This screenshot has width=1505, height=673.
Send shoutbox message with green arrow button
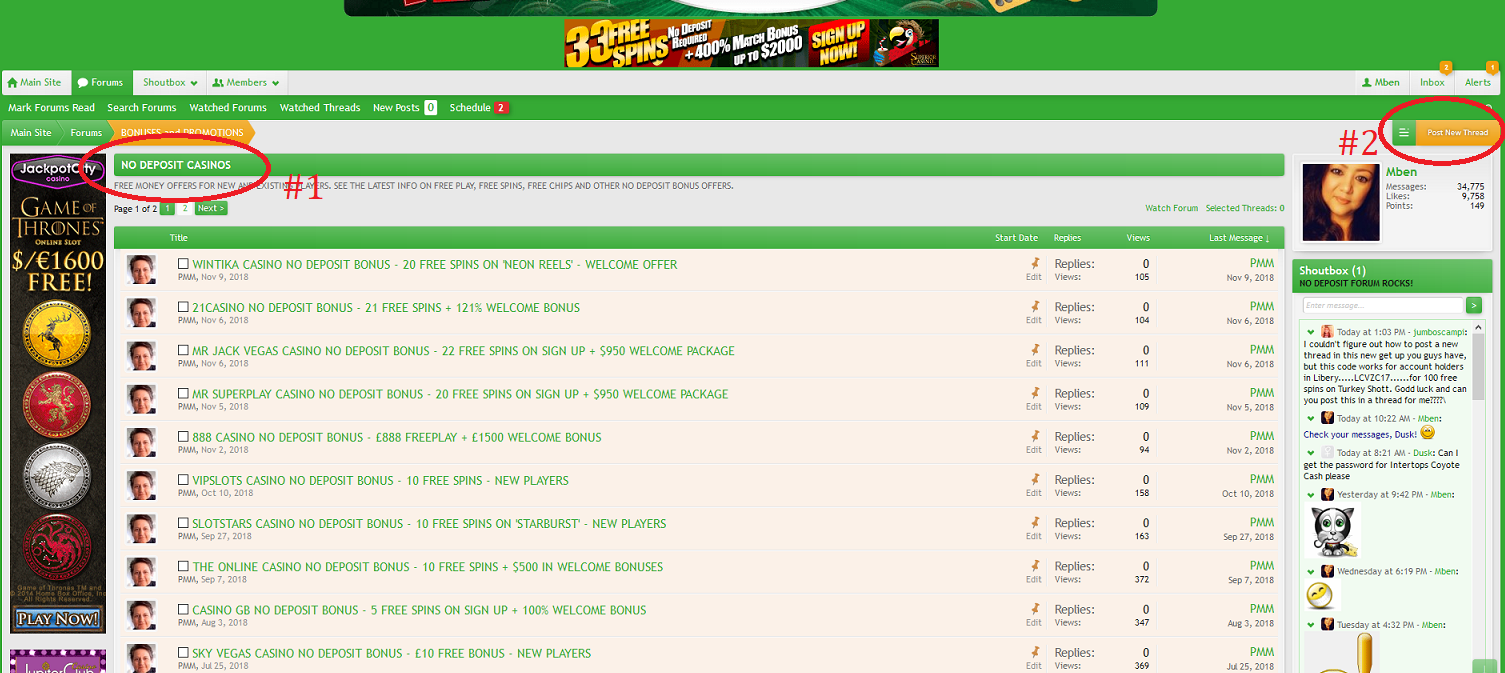click(x=1474, y=305)
